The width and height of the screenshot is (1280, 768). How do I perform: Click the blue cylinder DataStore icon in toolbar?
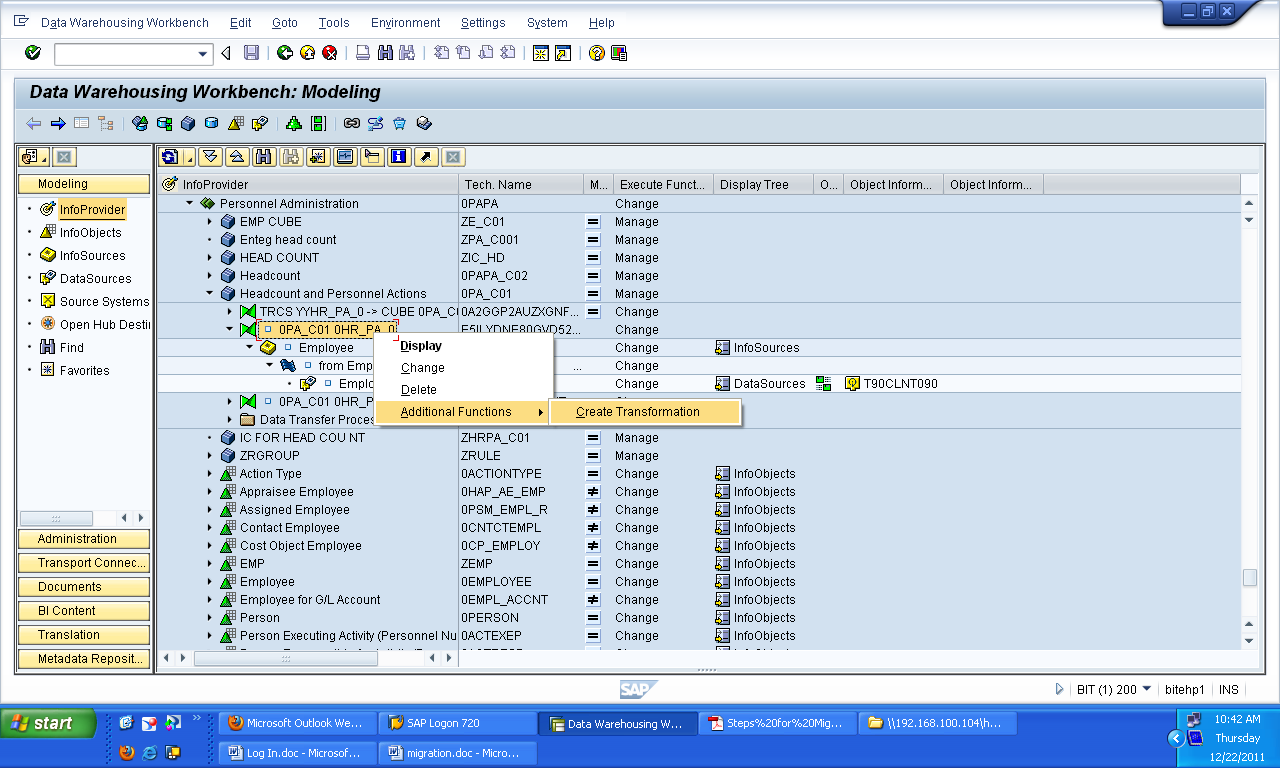(x=211, y=124)
